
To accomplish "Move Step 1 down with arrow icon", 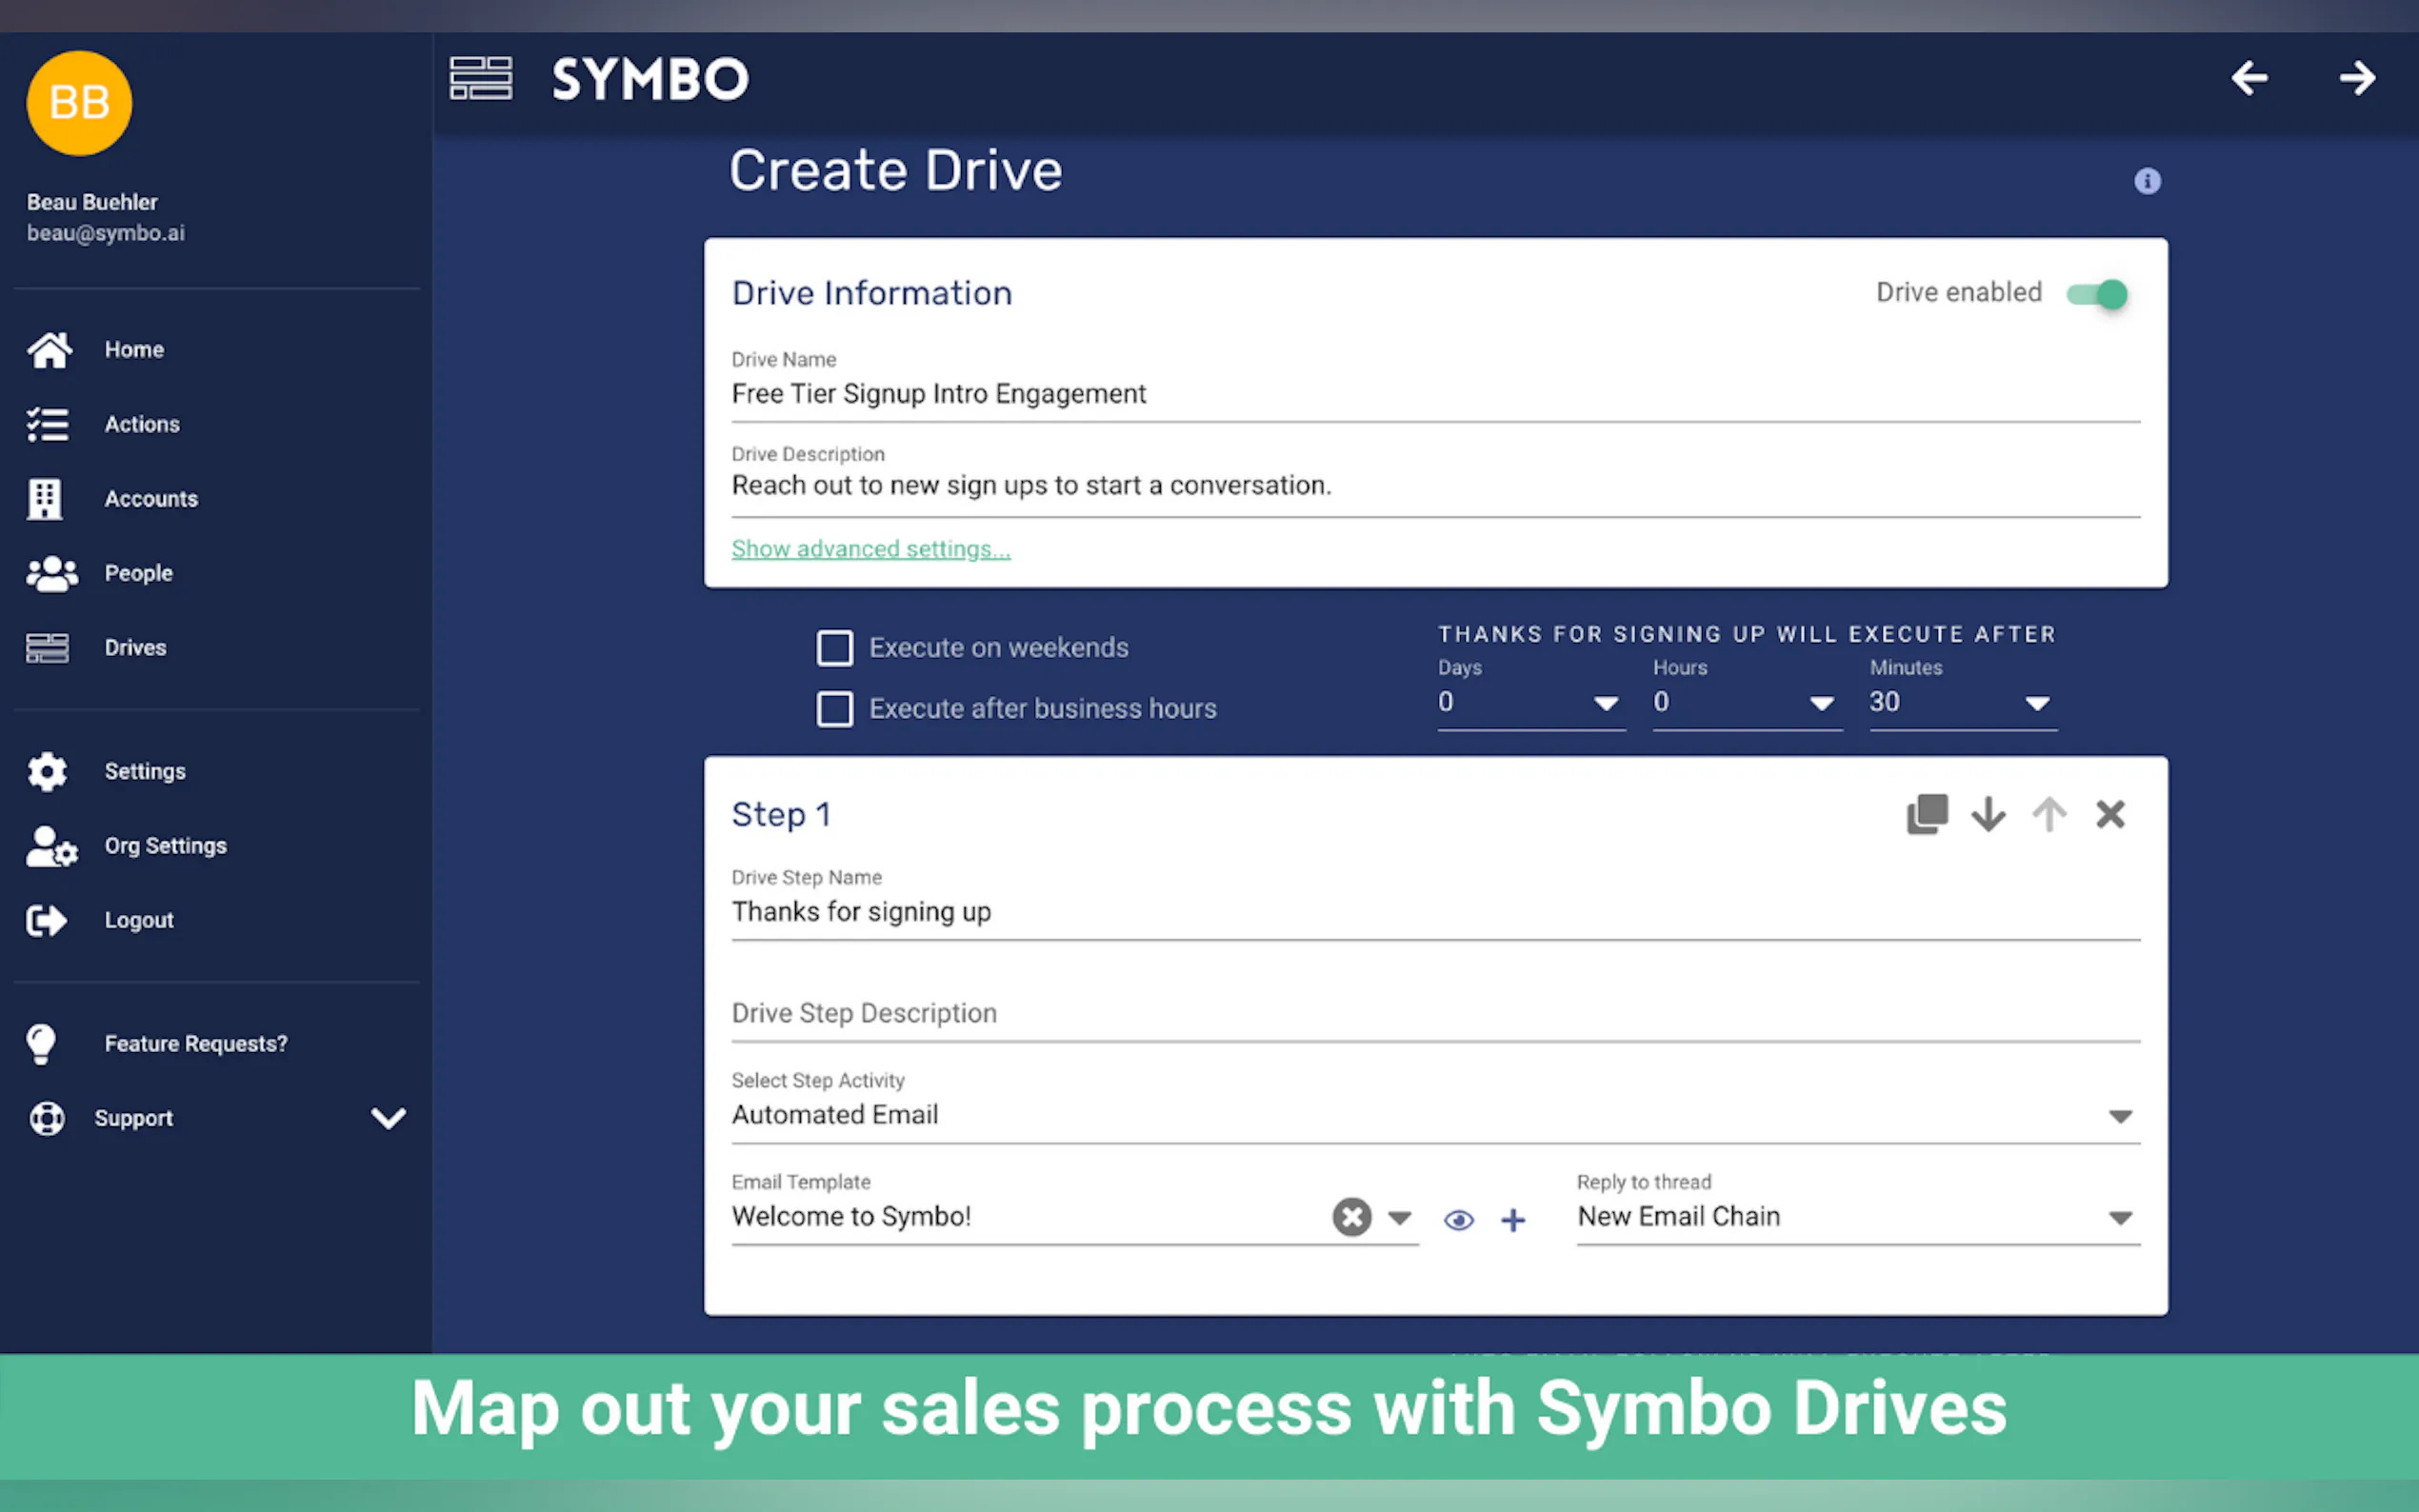I will pos(1988,814).
